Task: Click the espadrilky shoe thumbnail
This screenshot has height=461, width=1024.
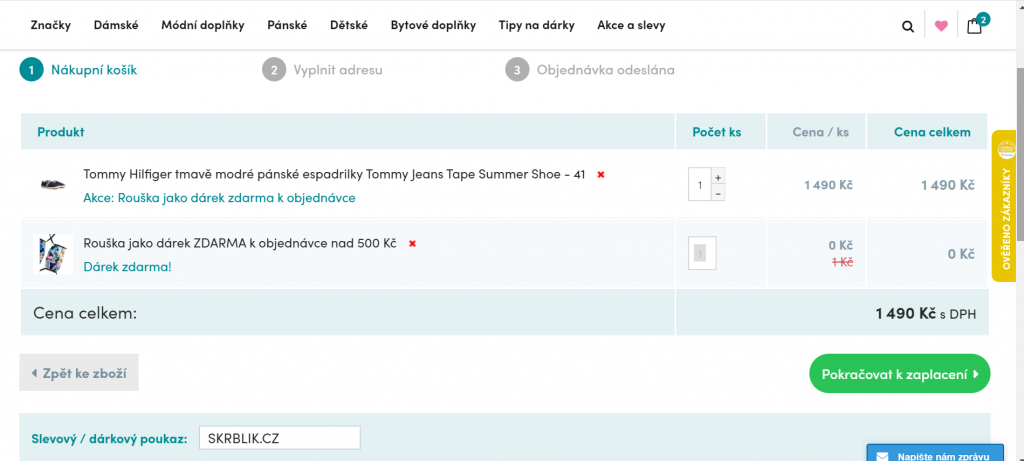Action: pos(52,185)
